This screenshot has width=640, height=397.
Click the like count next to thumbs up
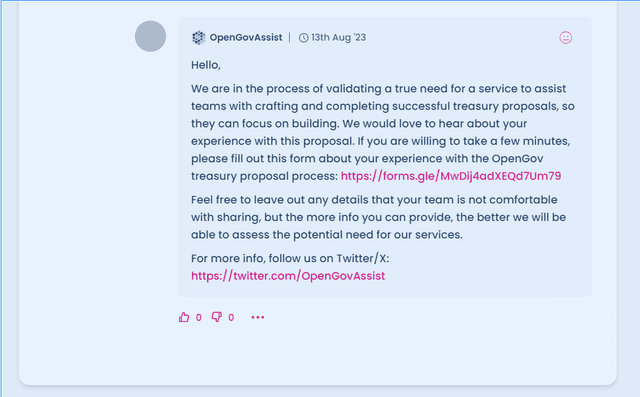[x=198, y=317]
